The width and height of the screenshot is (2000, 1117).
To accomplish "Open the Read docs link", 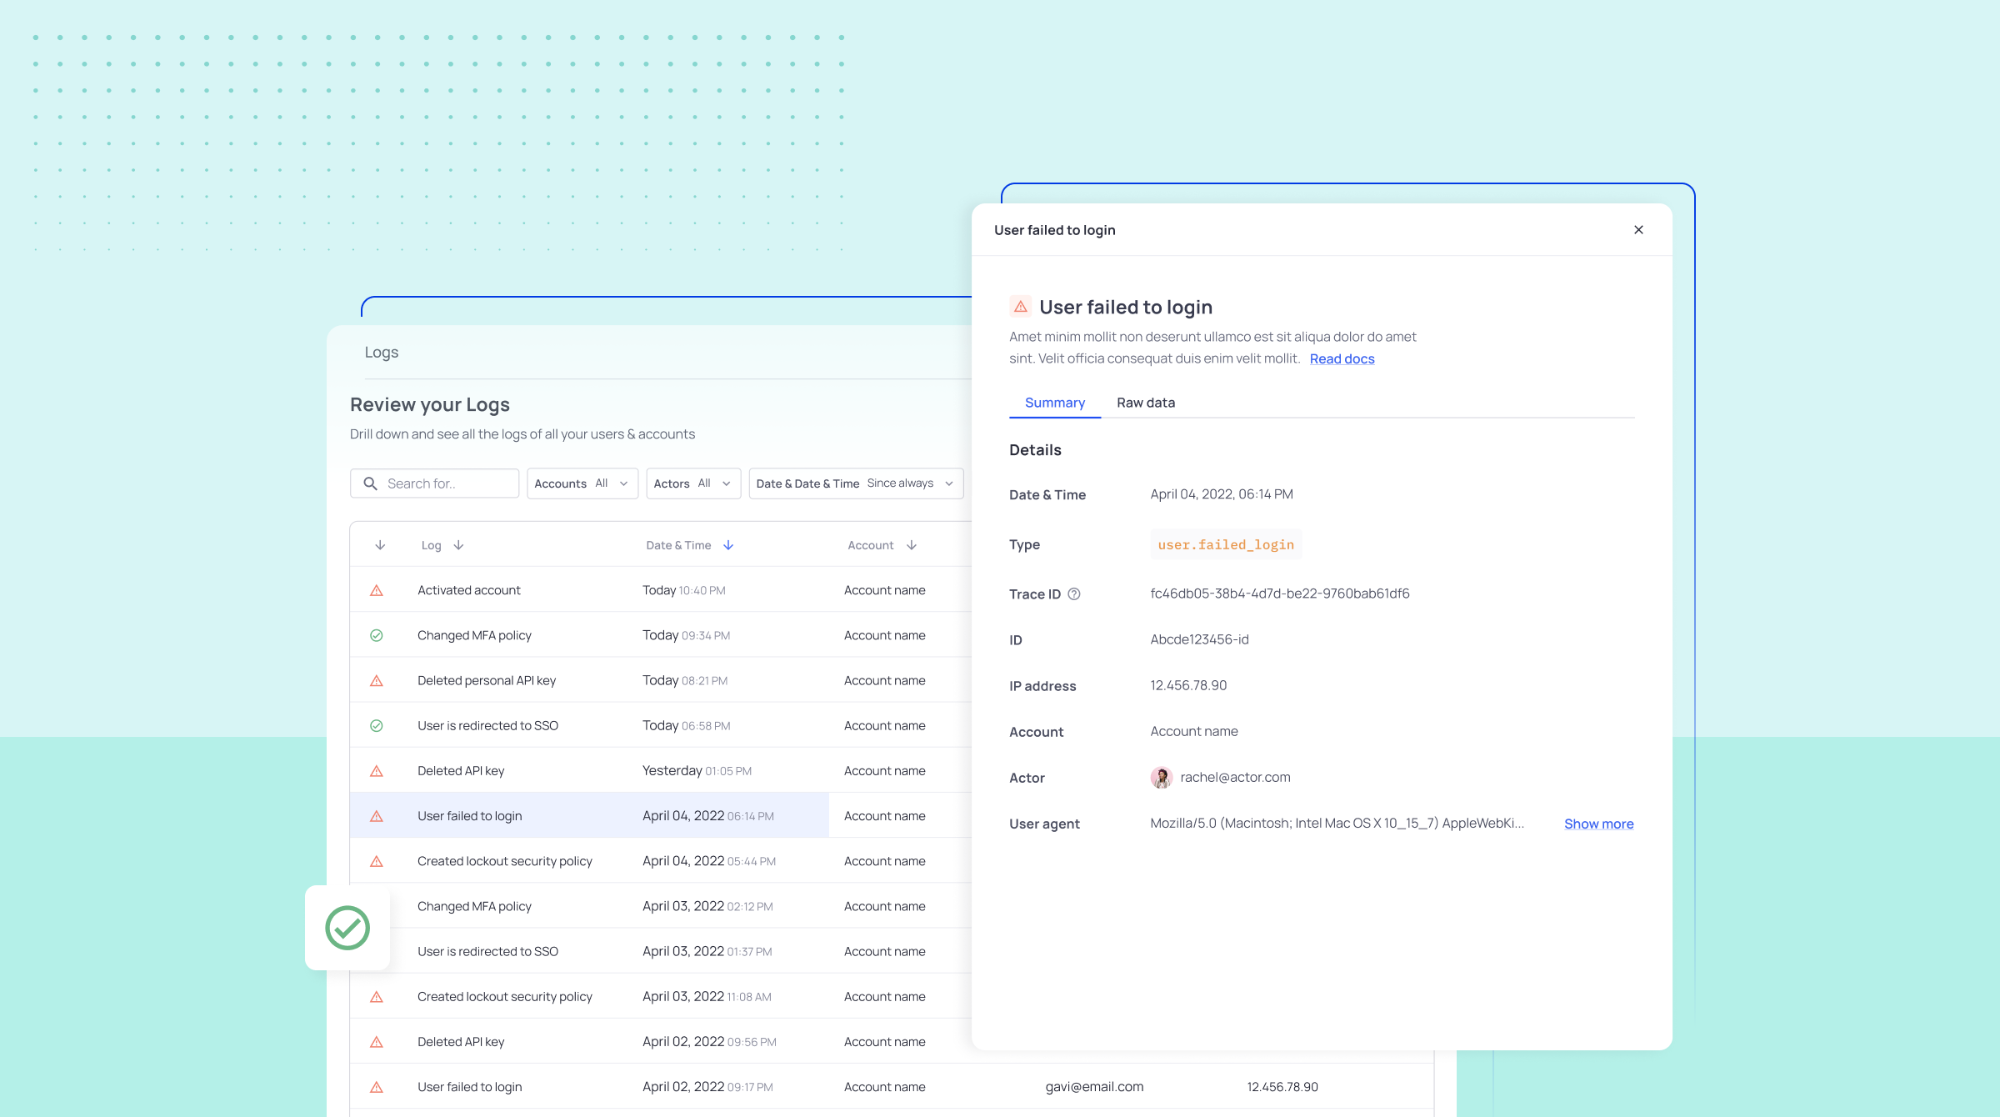I will coord(1342,359).
